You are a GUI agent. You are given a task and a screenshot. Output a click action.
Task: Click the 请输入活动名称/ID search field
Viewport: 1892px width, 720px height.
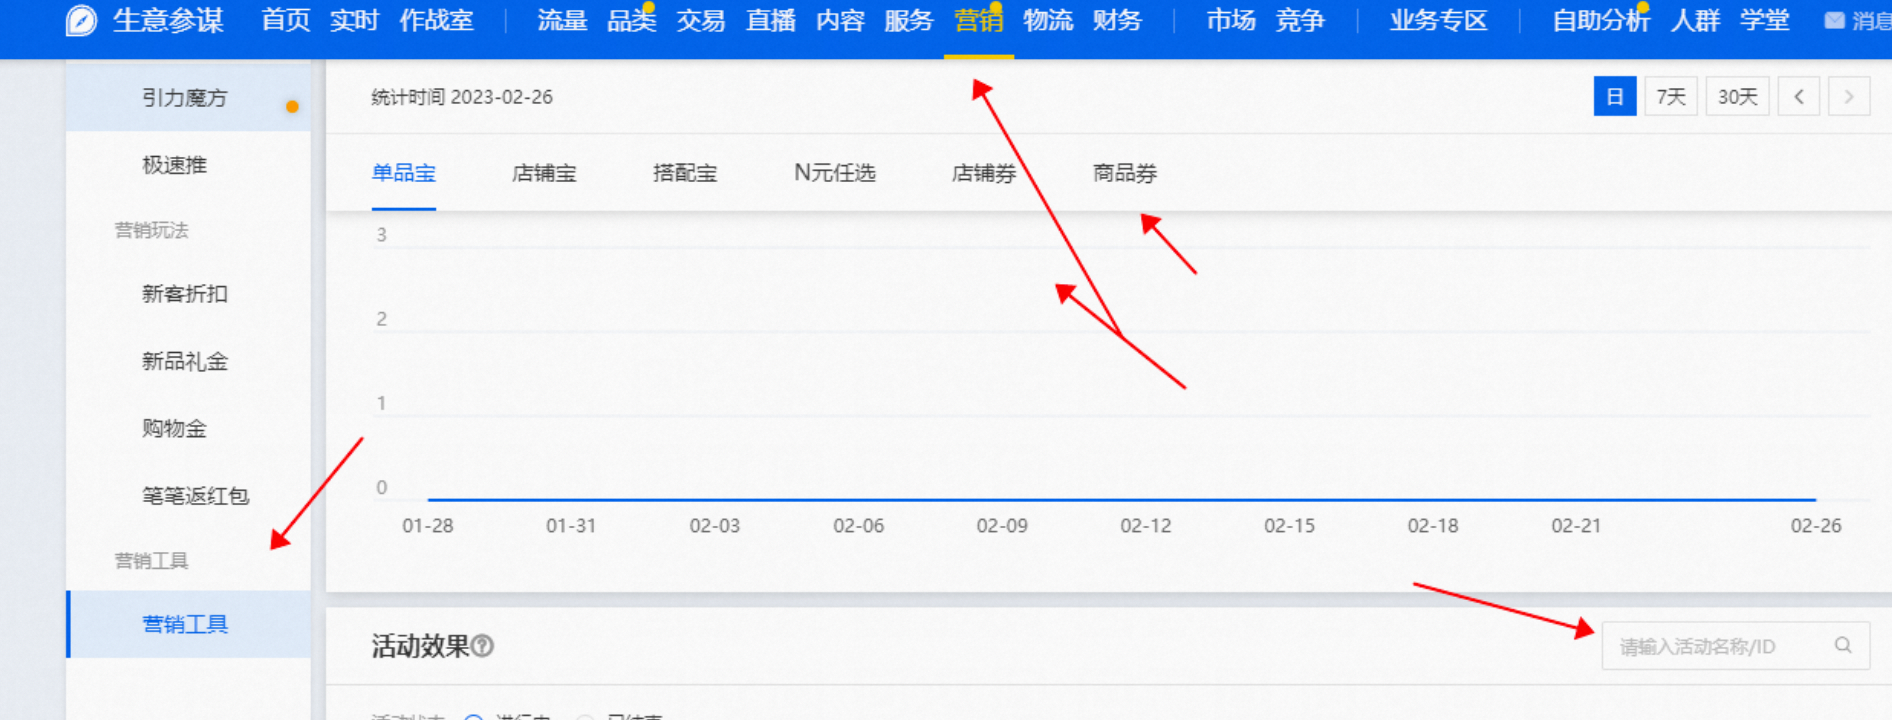click(1736, 646)
